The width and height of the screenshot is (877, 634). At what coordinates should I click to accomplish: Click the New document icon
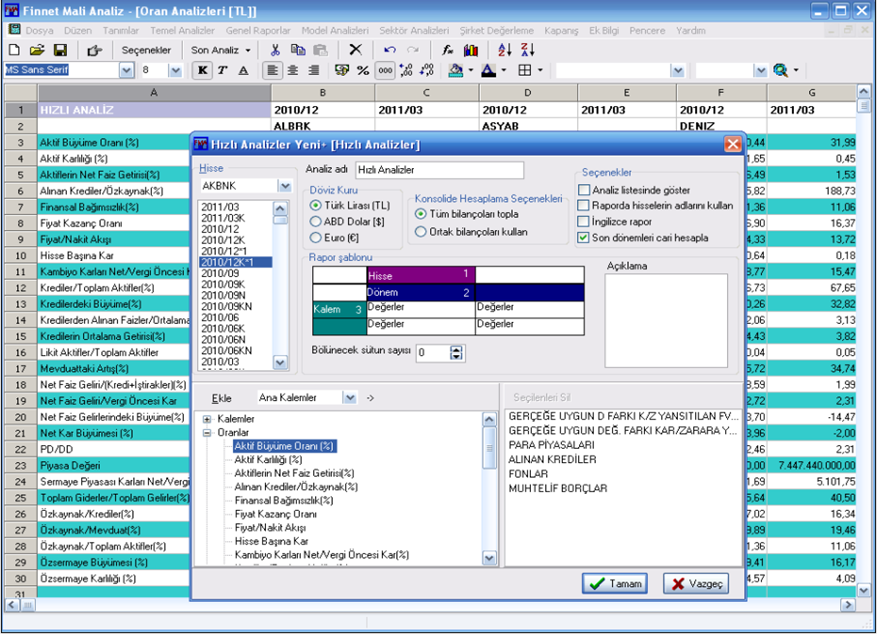tap(15, 50)
